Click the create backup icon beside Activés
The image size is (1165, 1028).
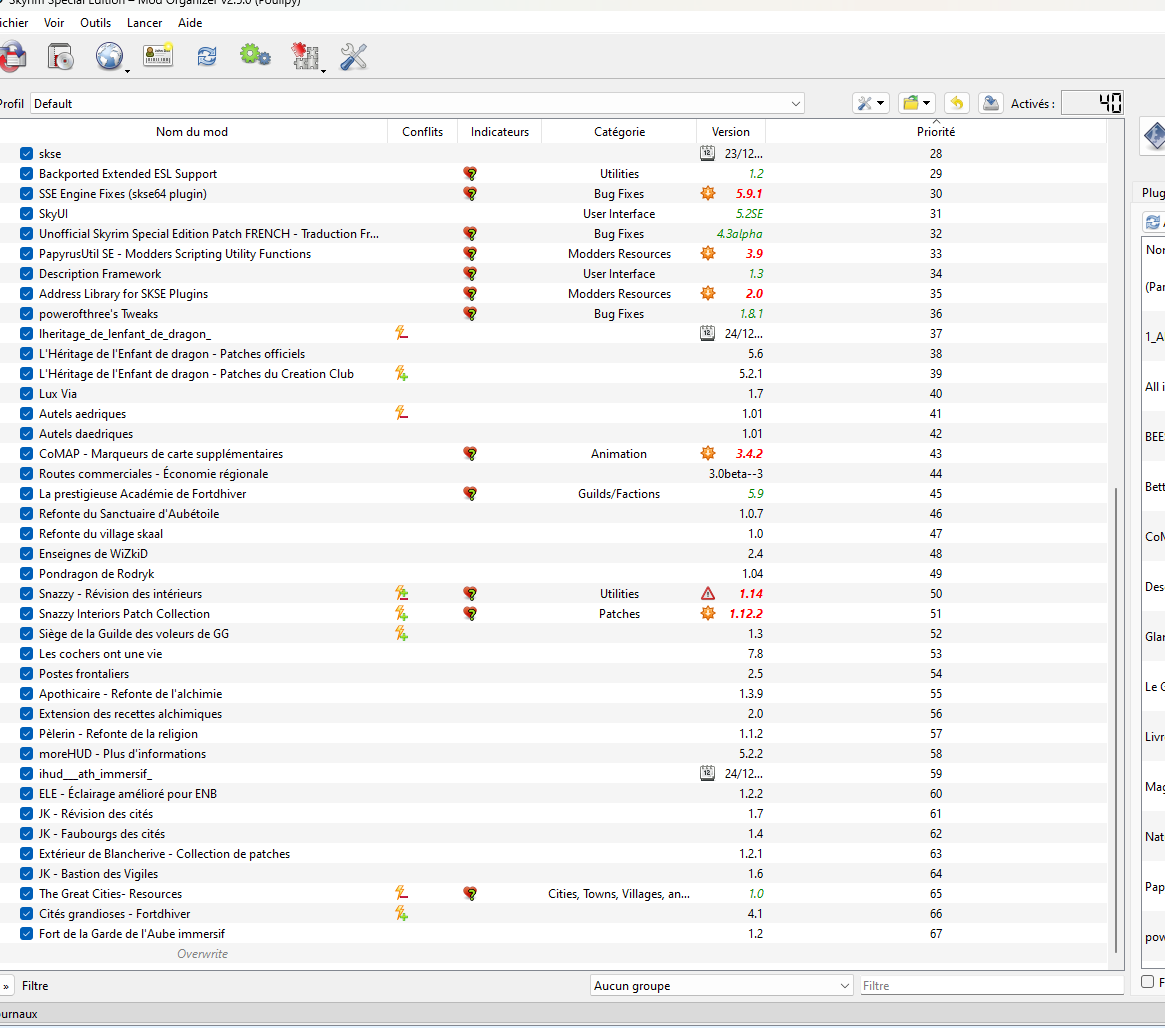click(x=990, y=103)
